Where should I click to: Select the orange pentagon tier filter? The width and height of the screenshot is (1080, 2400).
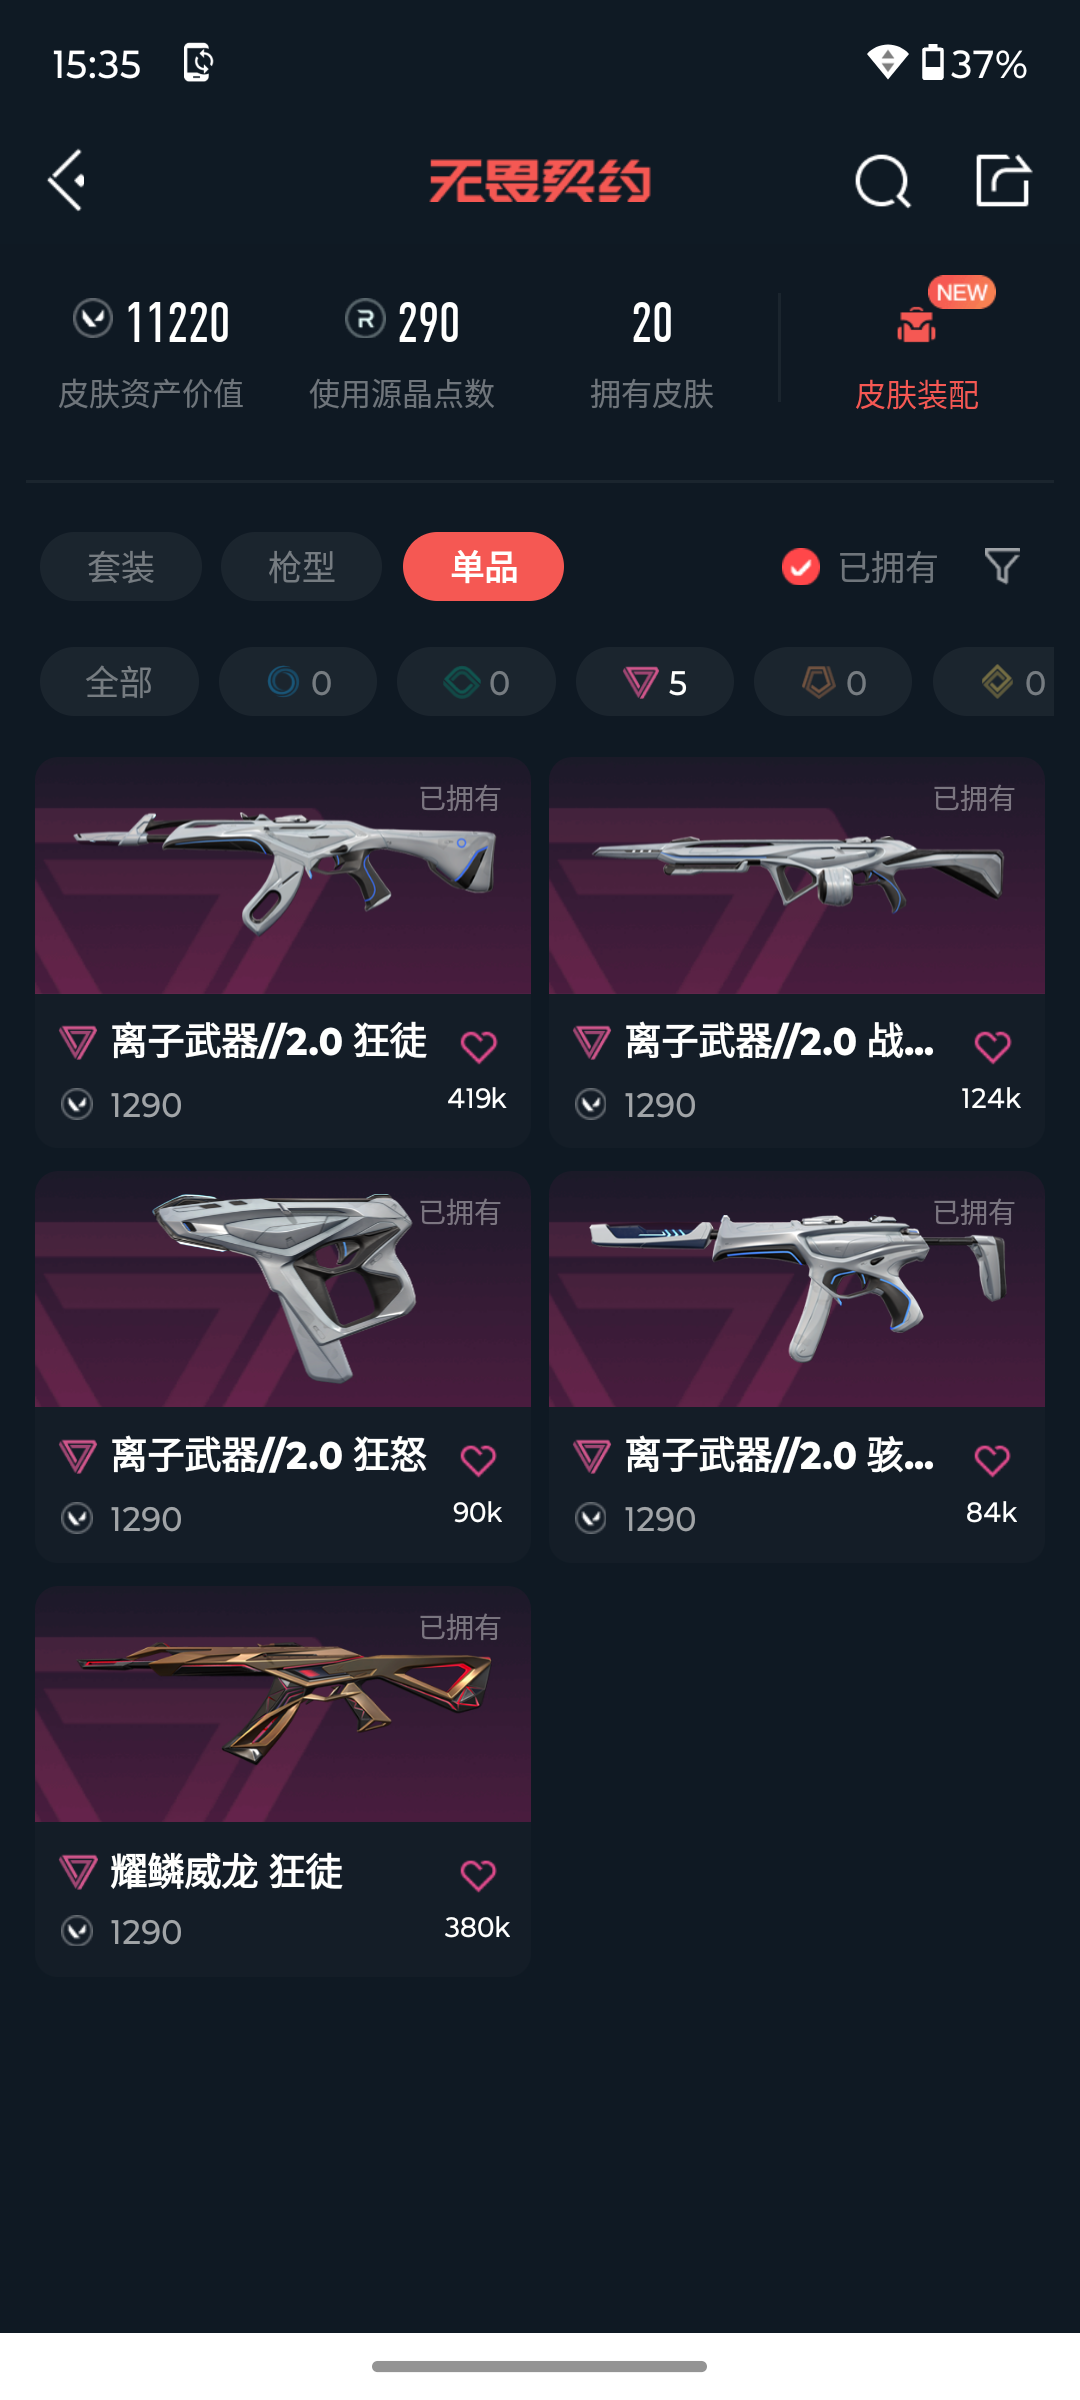833,682
